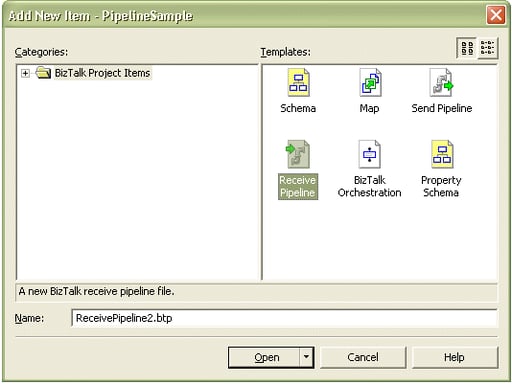
Task: Click the BizTalk Project Items folder icon
Action: (43, 73)
